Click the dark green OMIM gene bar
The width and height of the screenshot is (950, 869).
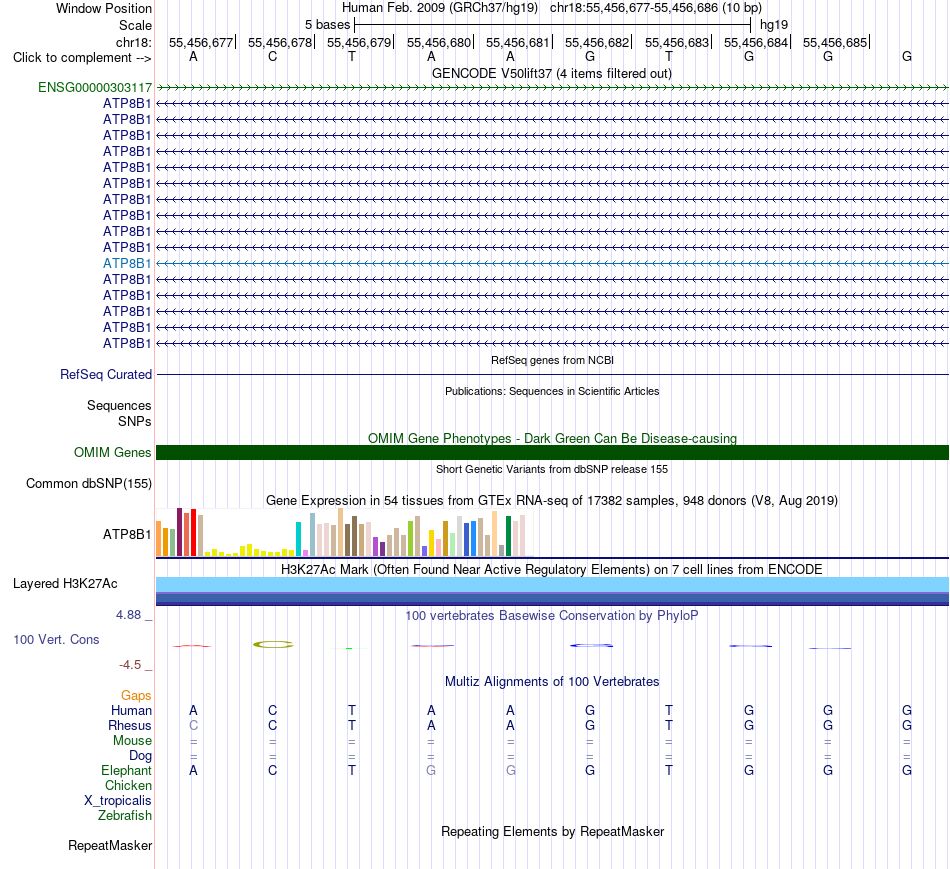(552, 453)
